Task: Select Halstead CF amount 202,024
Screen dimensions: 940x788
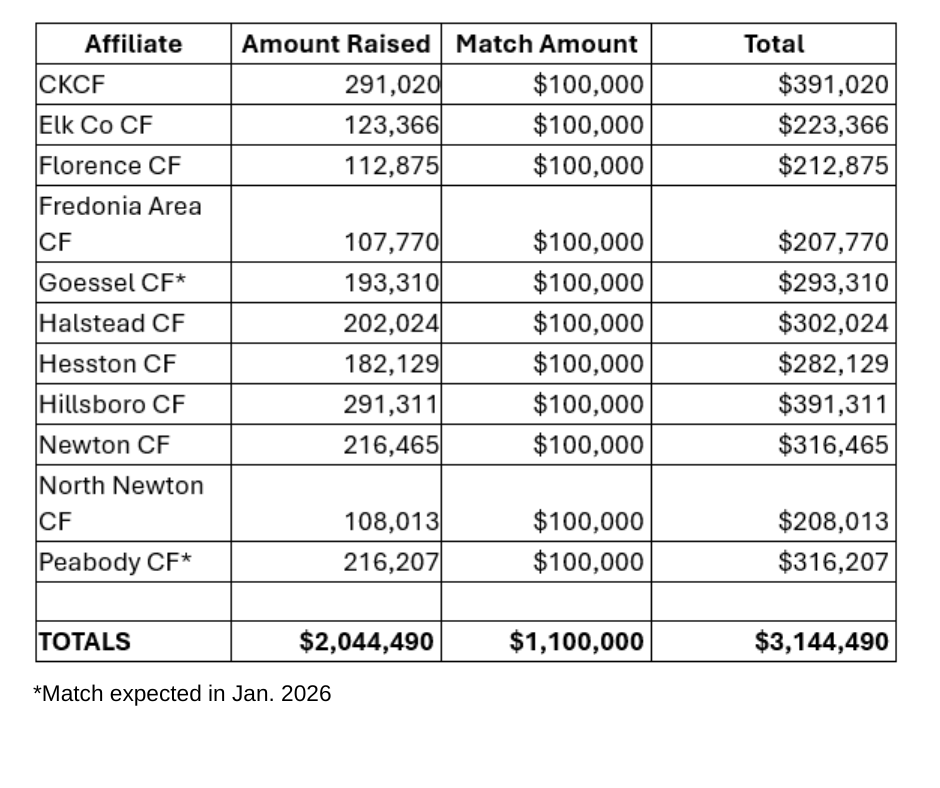Action: tap(392, 323)
